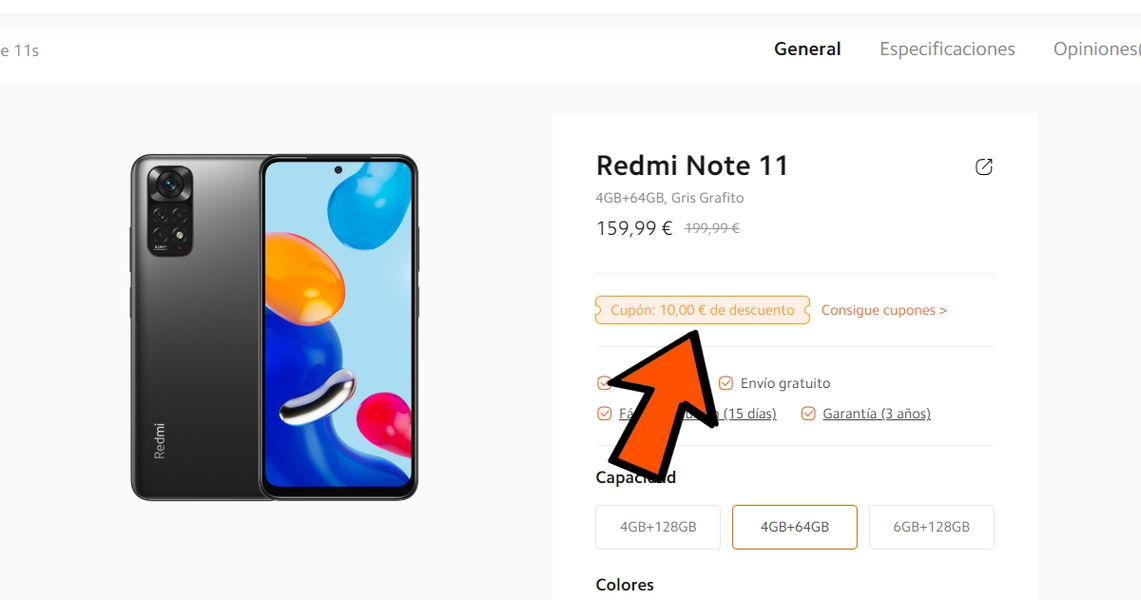Go to the Opiniones tab
The height and width of the screenshot is (600, 1141).
(x=1096, y=49)
